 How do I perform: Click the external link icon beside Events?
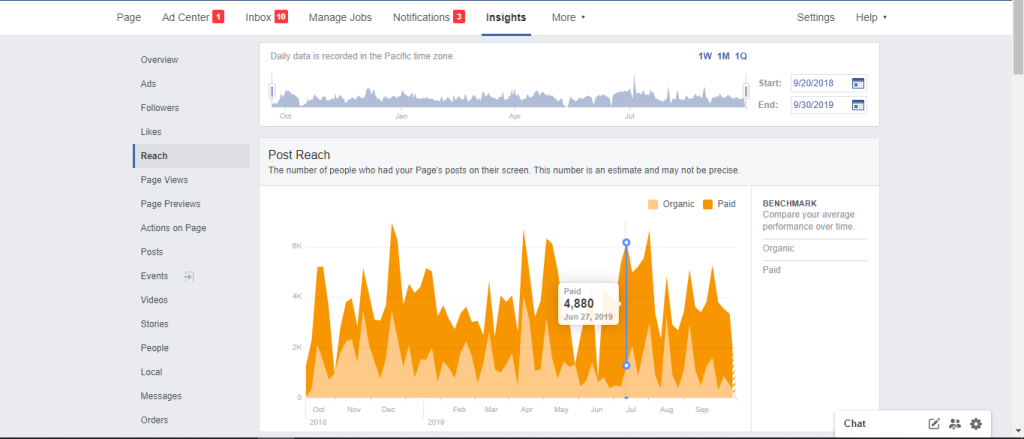click(187, 276)
